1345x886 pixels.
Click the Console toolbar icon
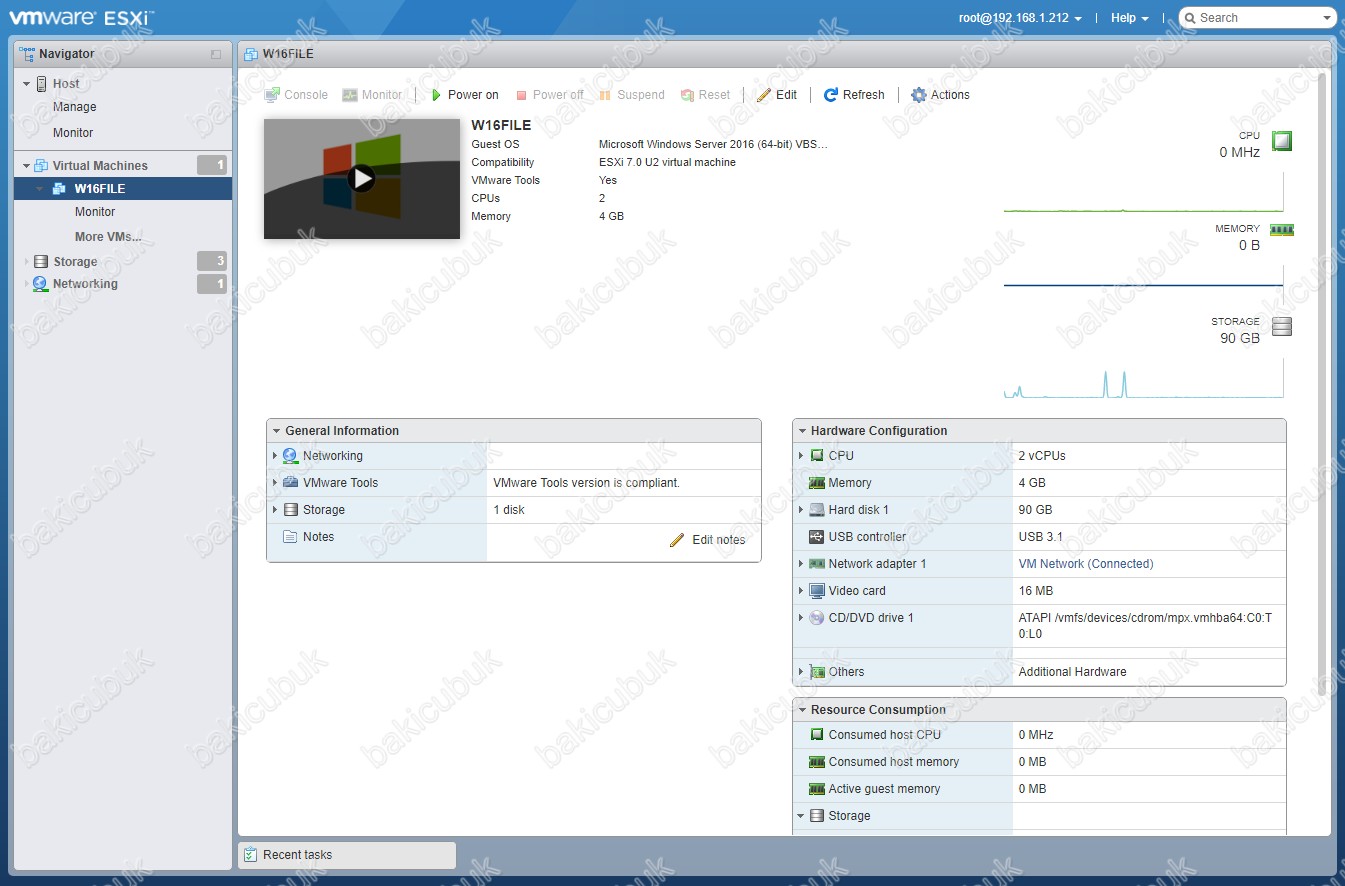[x=272, y=95]
